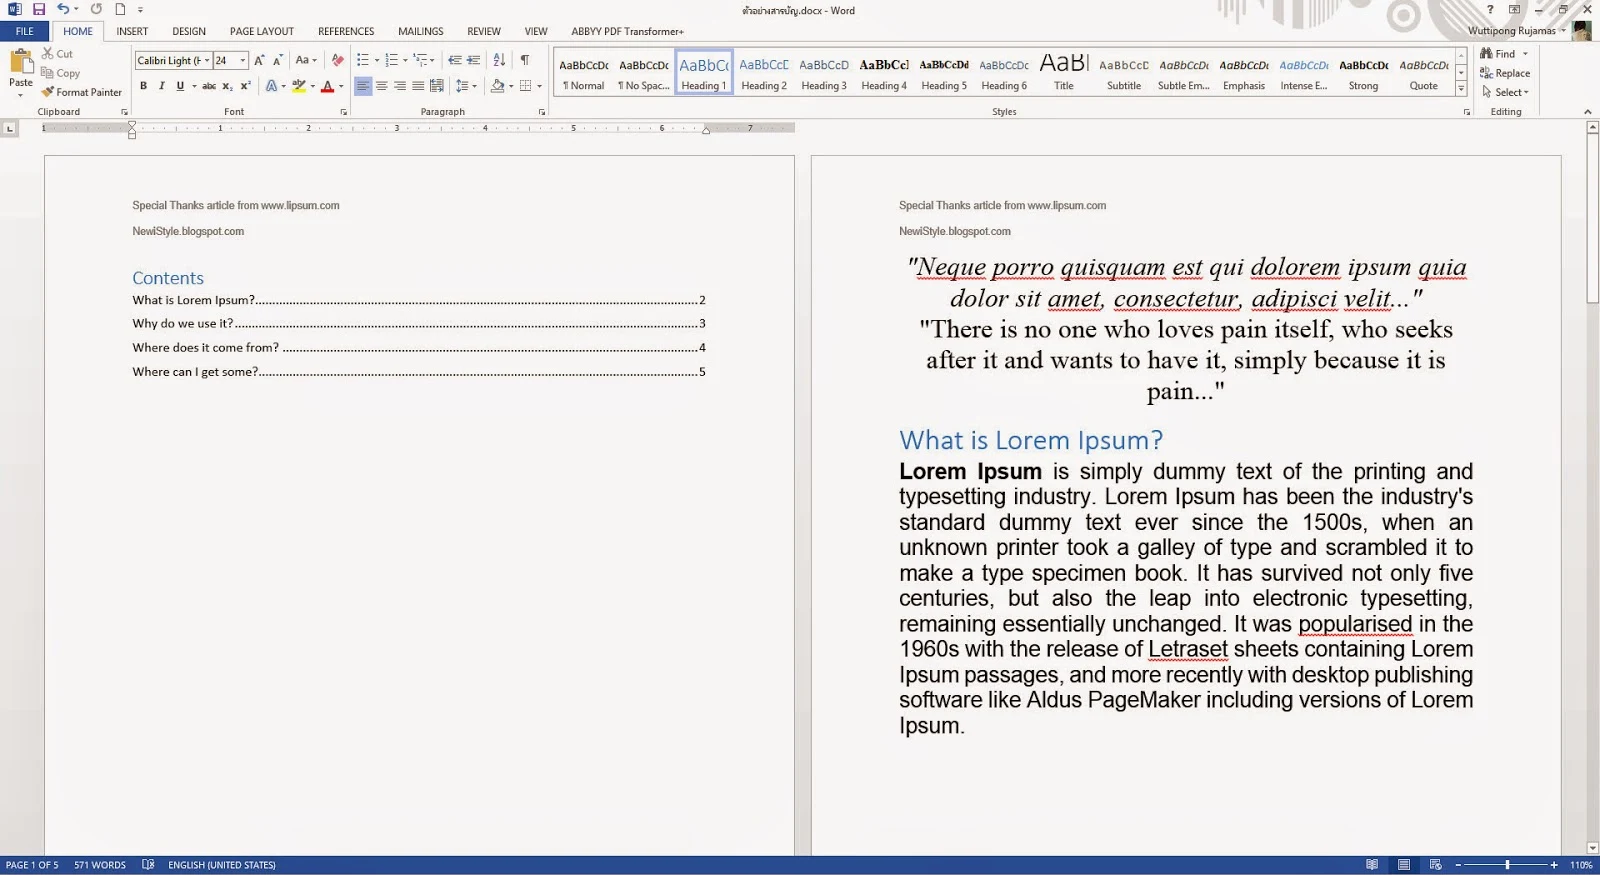Adjust the zoom slider in status bar
The height and width of the screenshot is (875, 1600).
click(1506, 865)
